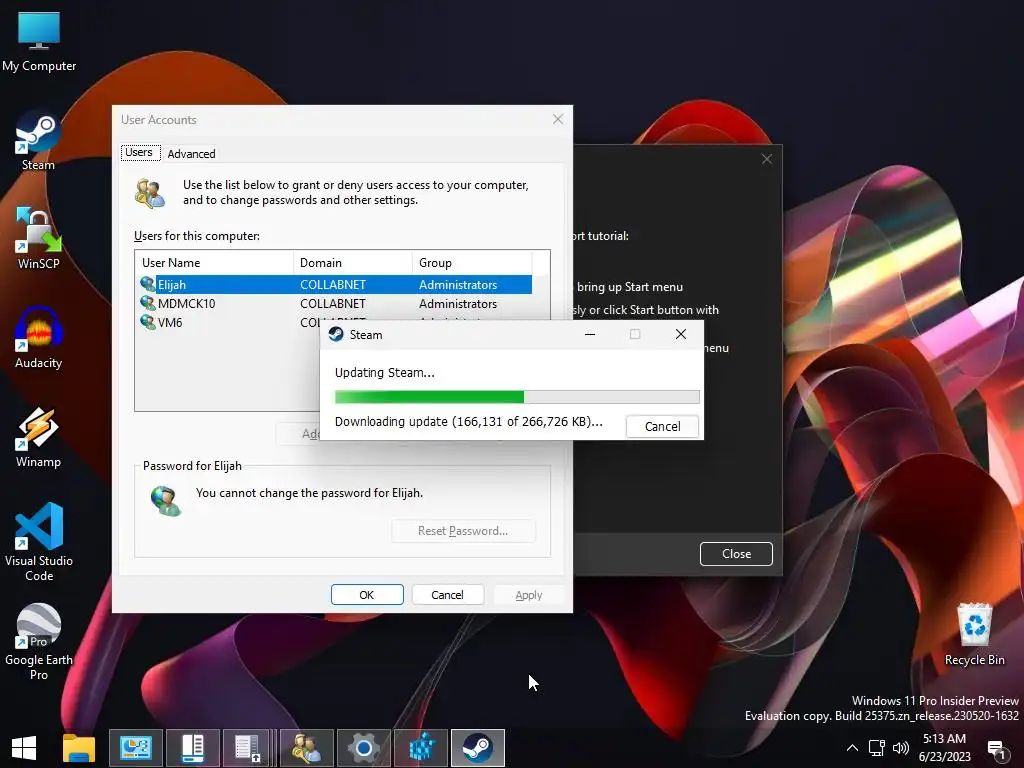
Task: Click Reset Password button
Action: (x=463, y=531)
